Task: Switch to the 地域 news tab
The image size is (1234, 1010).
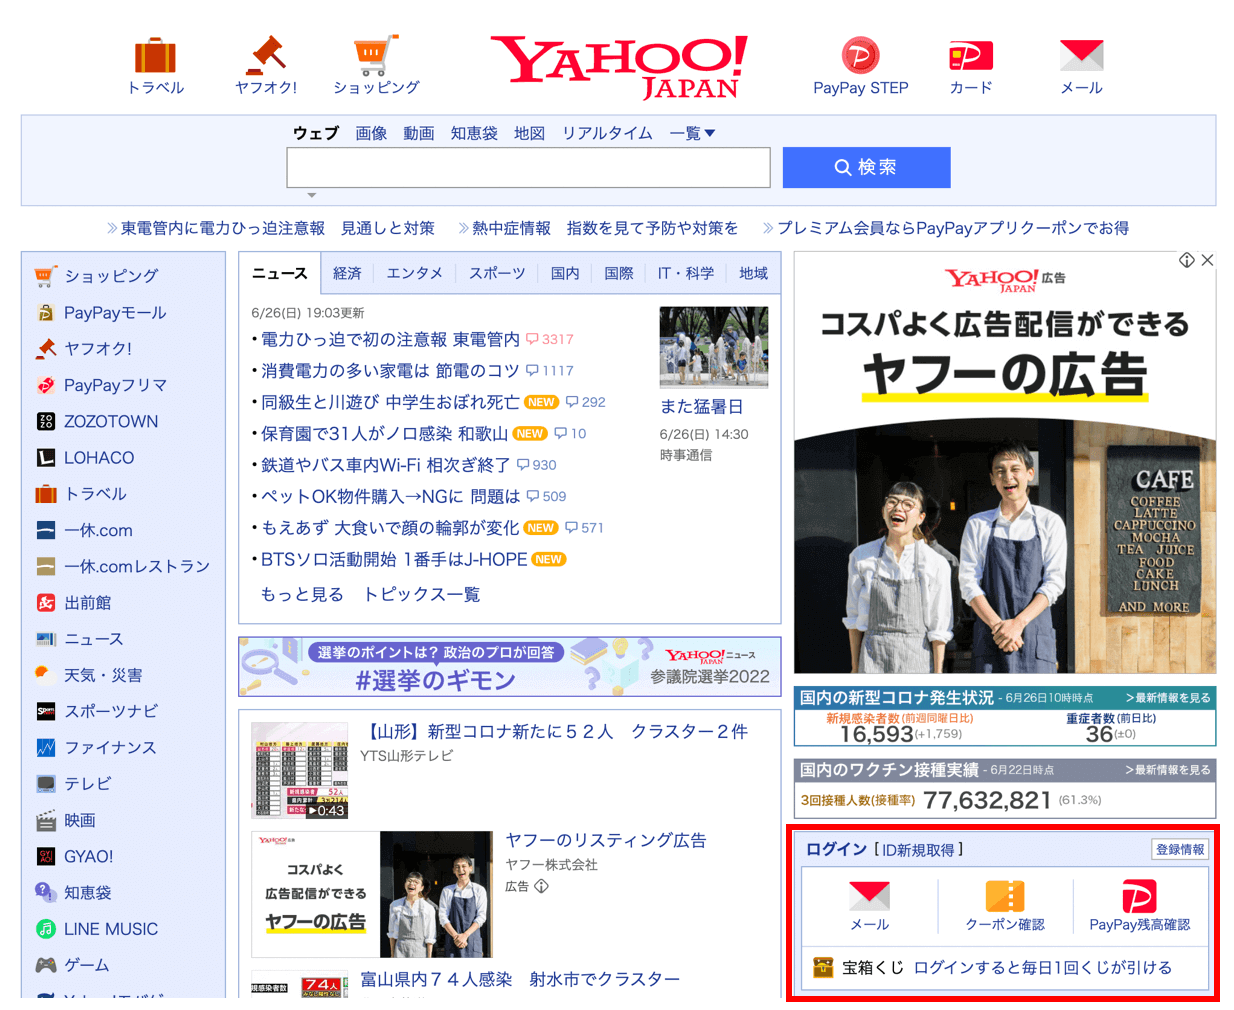Action: click(x=754, y=273)
